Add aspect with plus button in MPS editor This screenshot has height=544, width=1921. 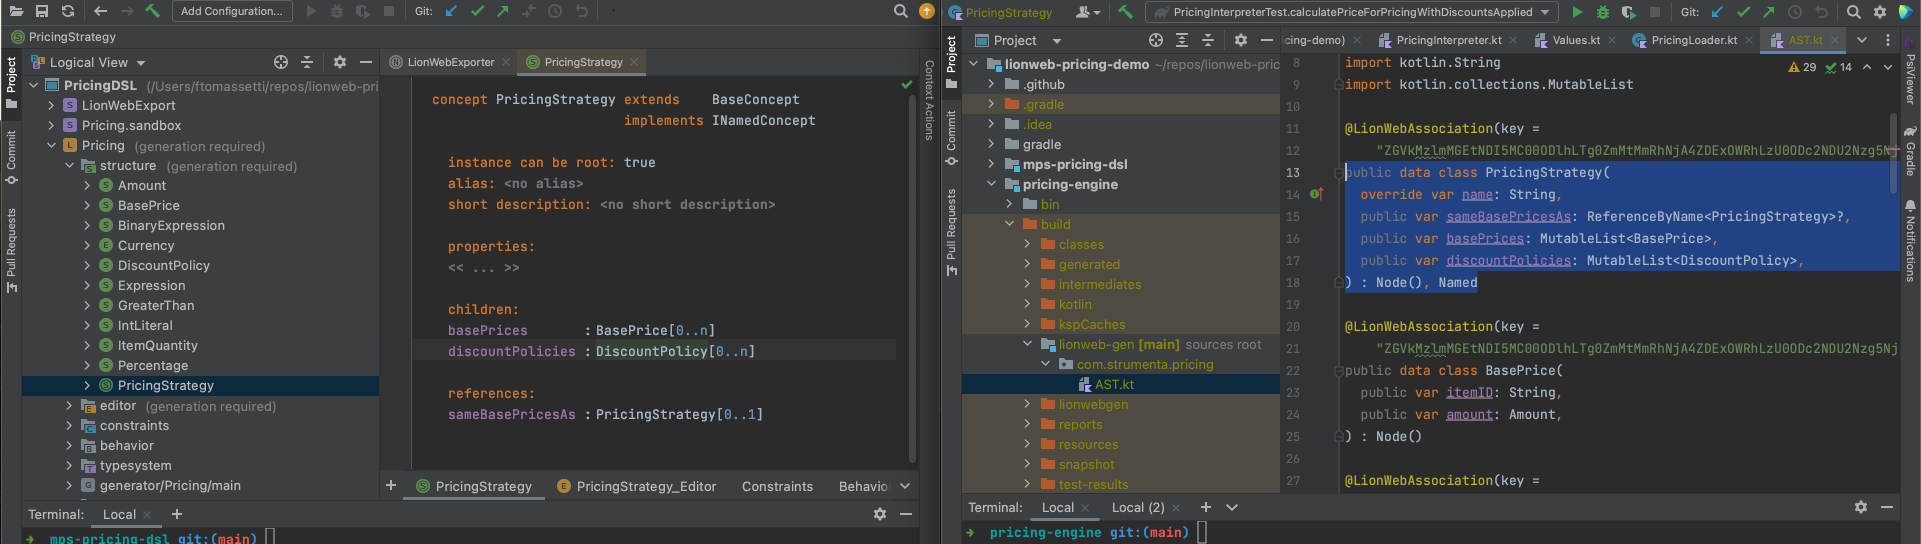pos(391,485)
